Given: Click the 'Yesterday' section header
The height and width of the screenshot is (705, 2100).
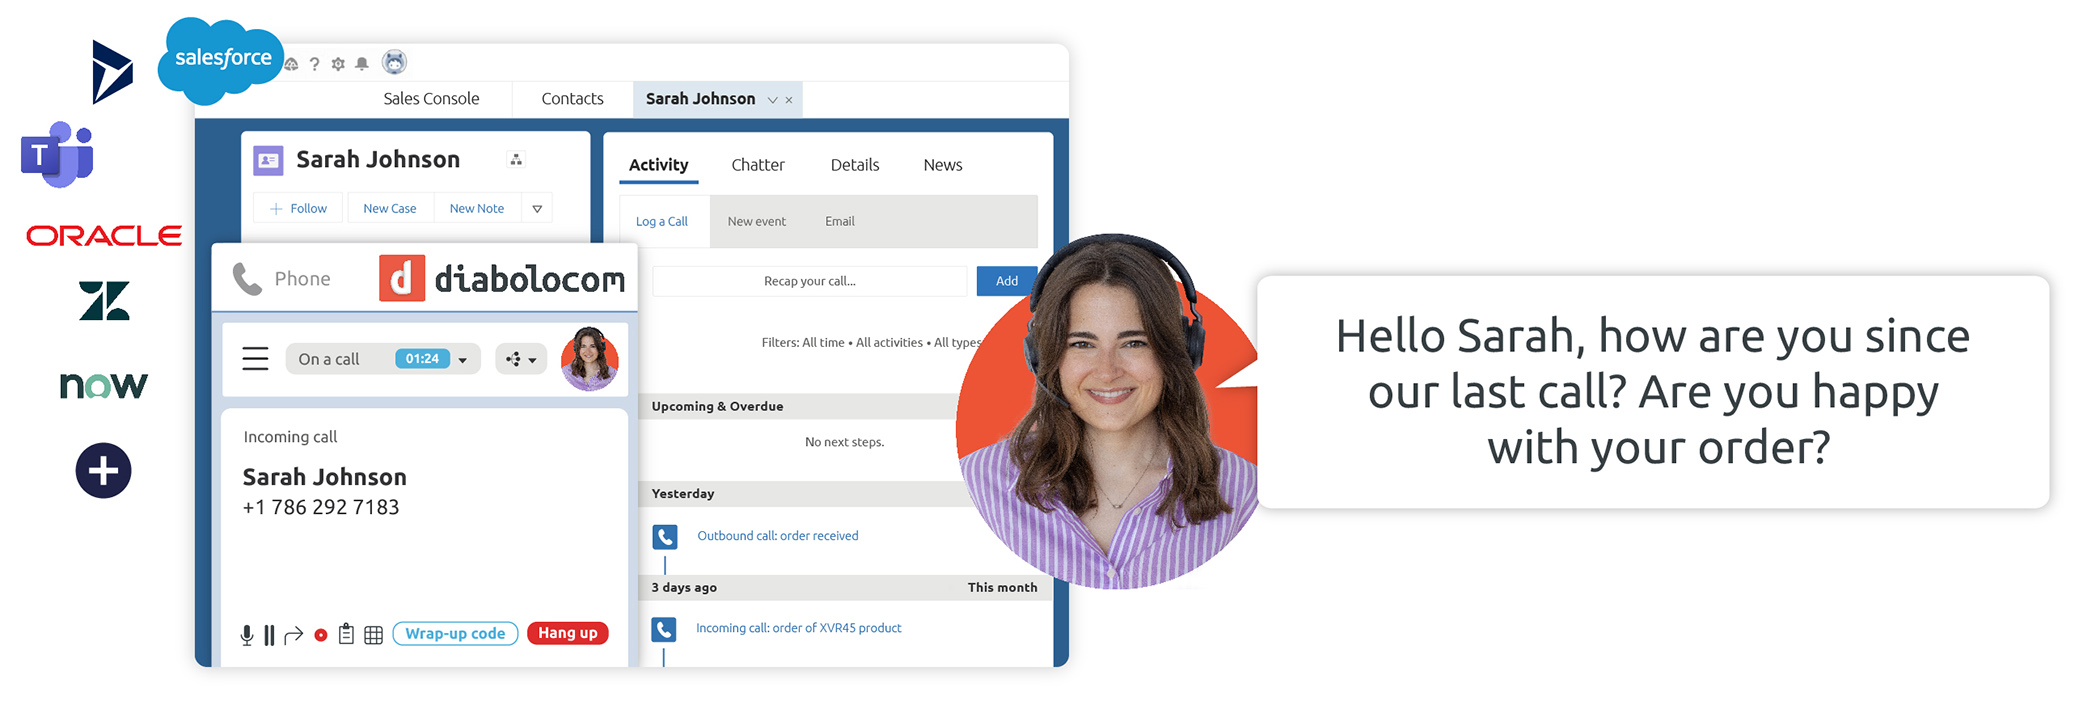Looking at the screenshot, I should pos(683,494).
